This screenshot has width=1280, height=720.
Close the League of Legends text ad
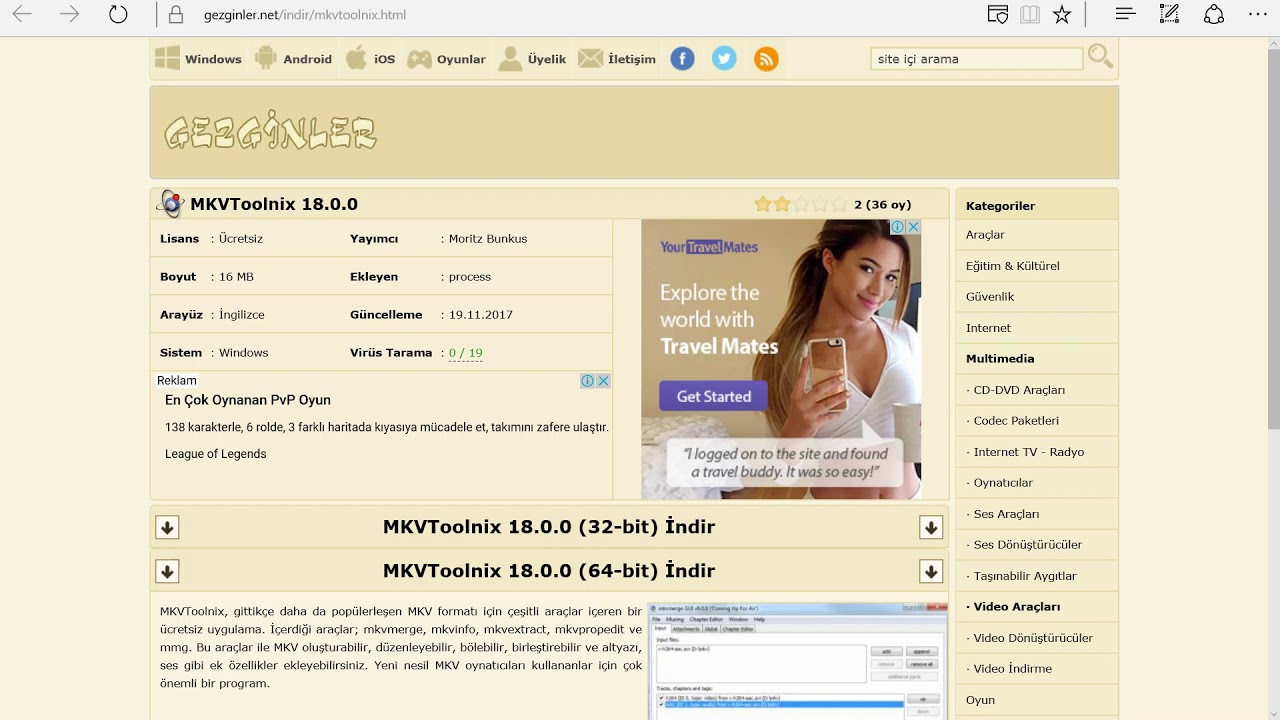point(603,381)
